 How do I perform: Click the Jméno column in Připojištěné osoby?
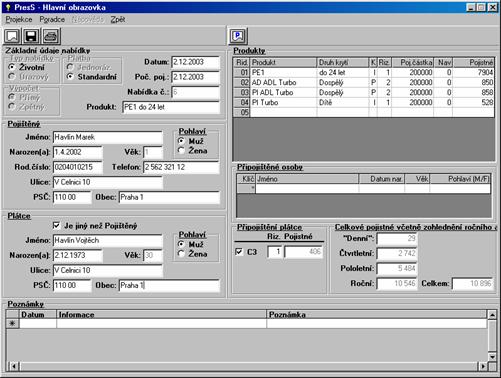tap(307, 179)
